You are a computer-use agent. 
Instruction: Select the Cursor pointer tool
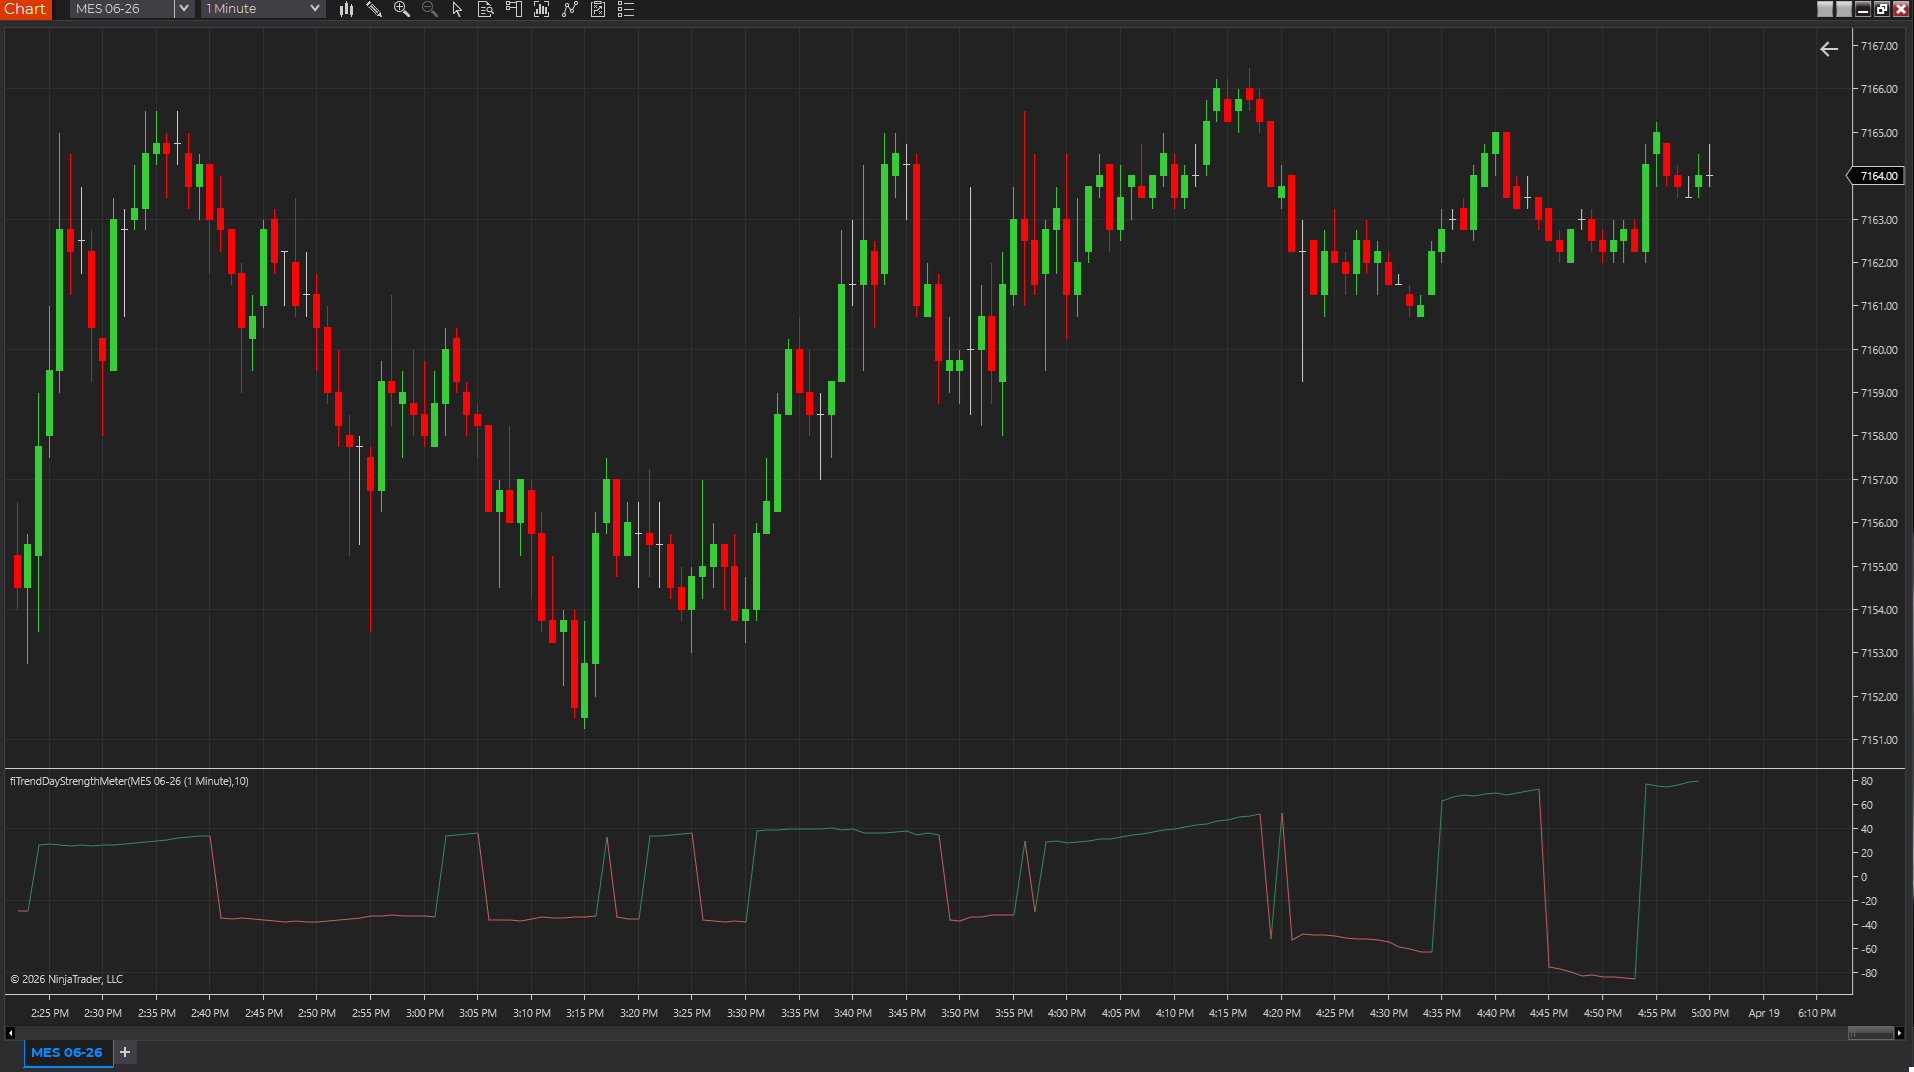tap(456, 9)
